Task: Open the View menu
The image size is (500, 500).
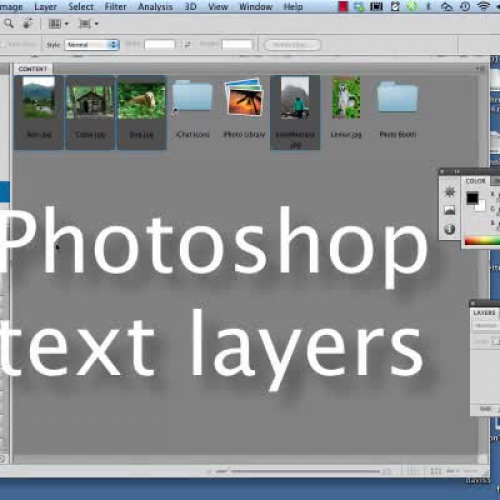Action: pos(218,7)
